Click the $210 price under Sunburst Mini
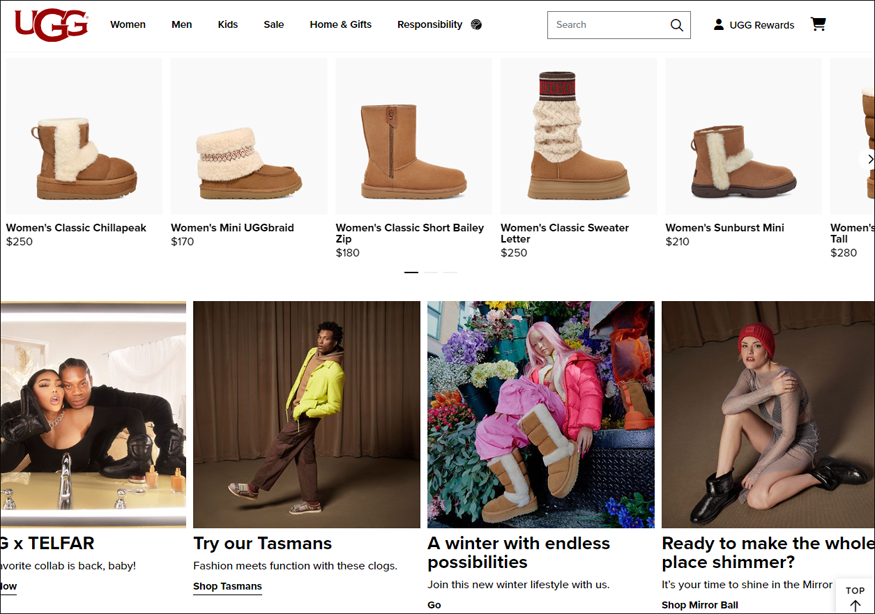The height and width of the screenshot is (614, 875). click(x=677, y=242)
